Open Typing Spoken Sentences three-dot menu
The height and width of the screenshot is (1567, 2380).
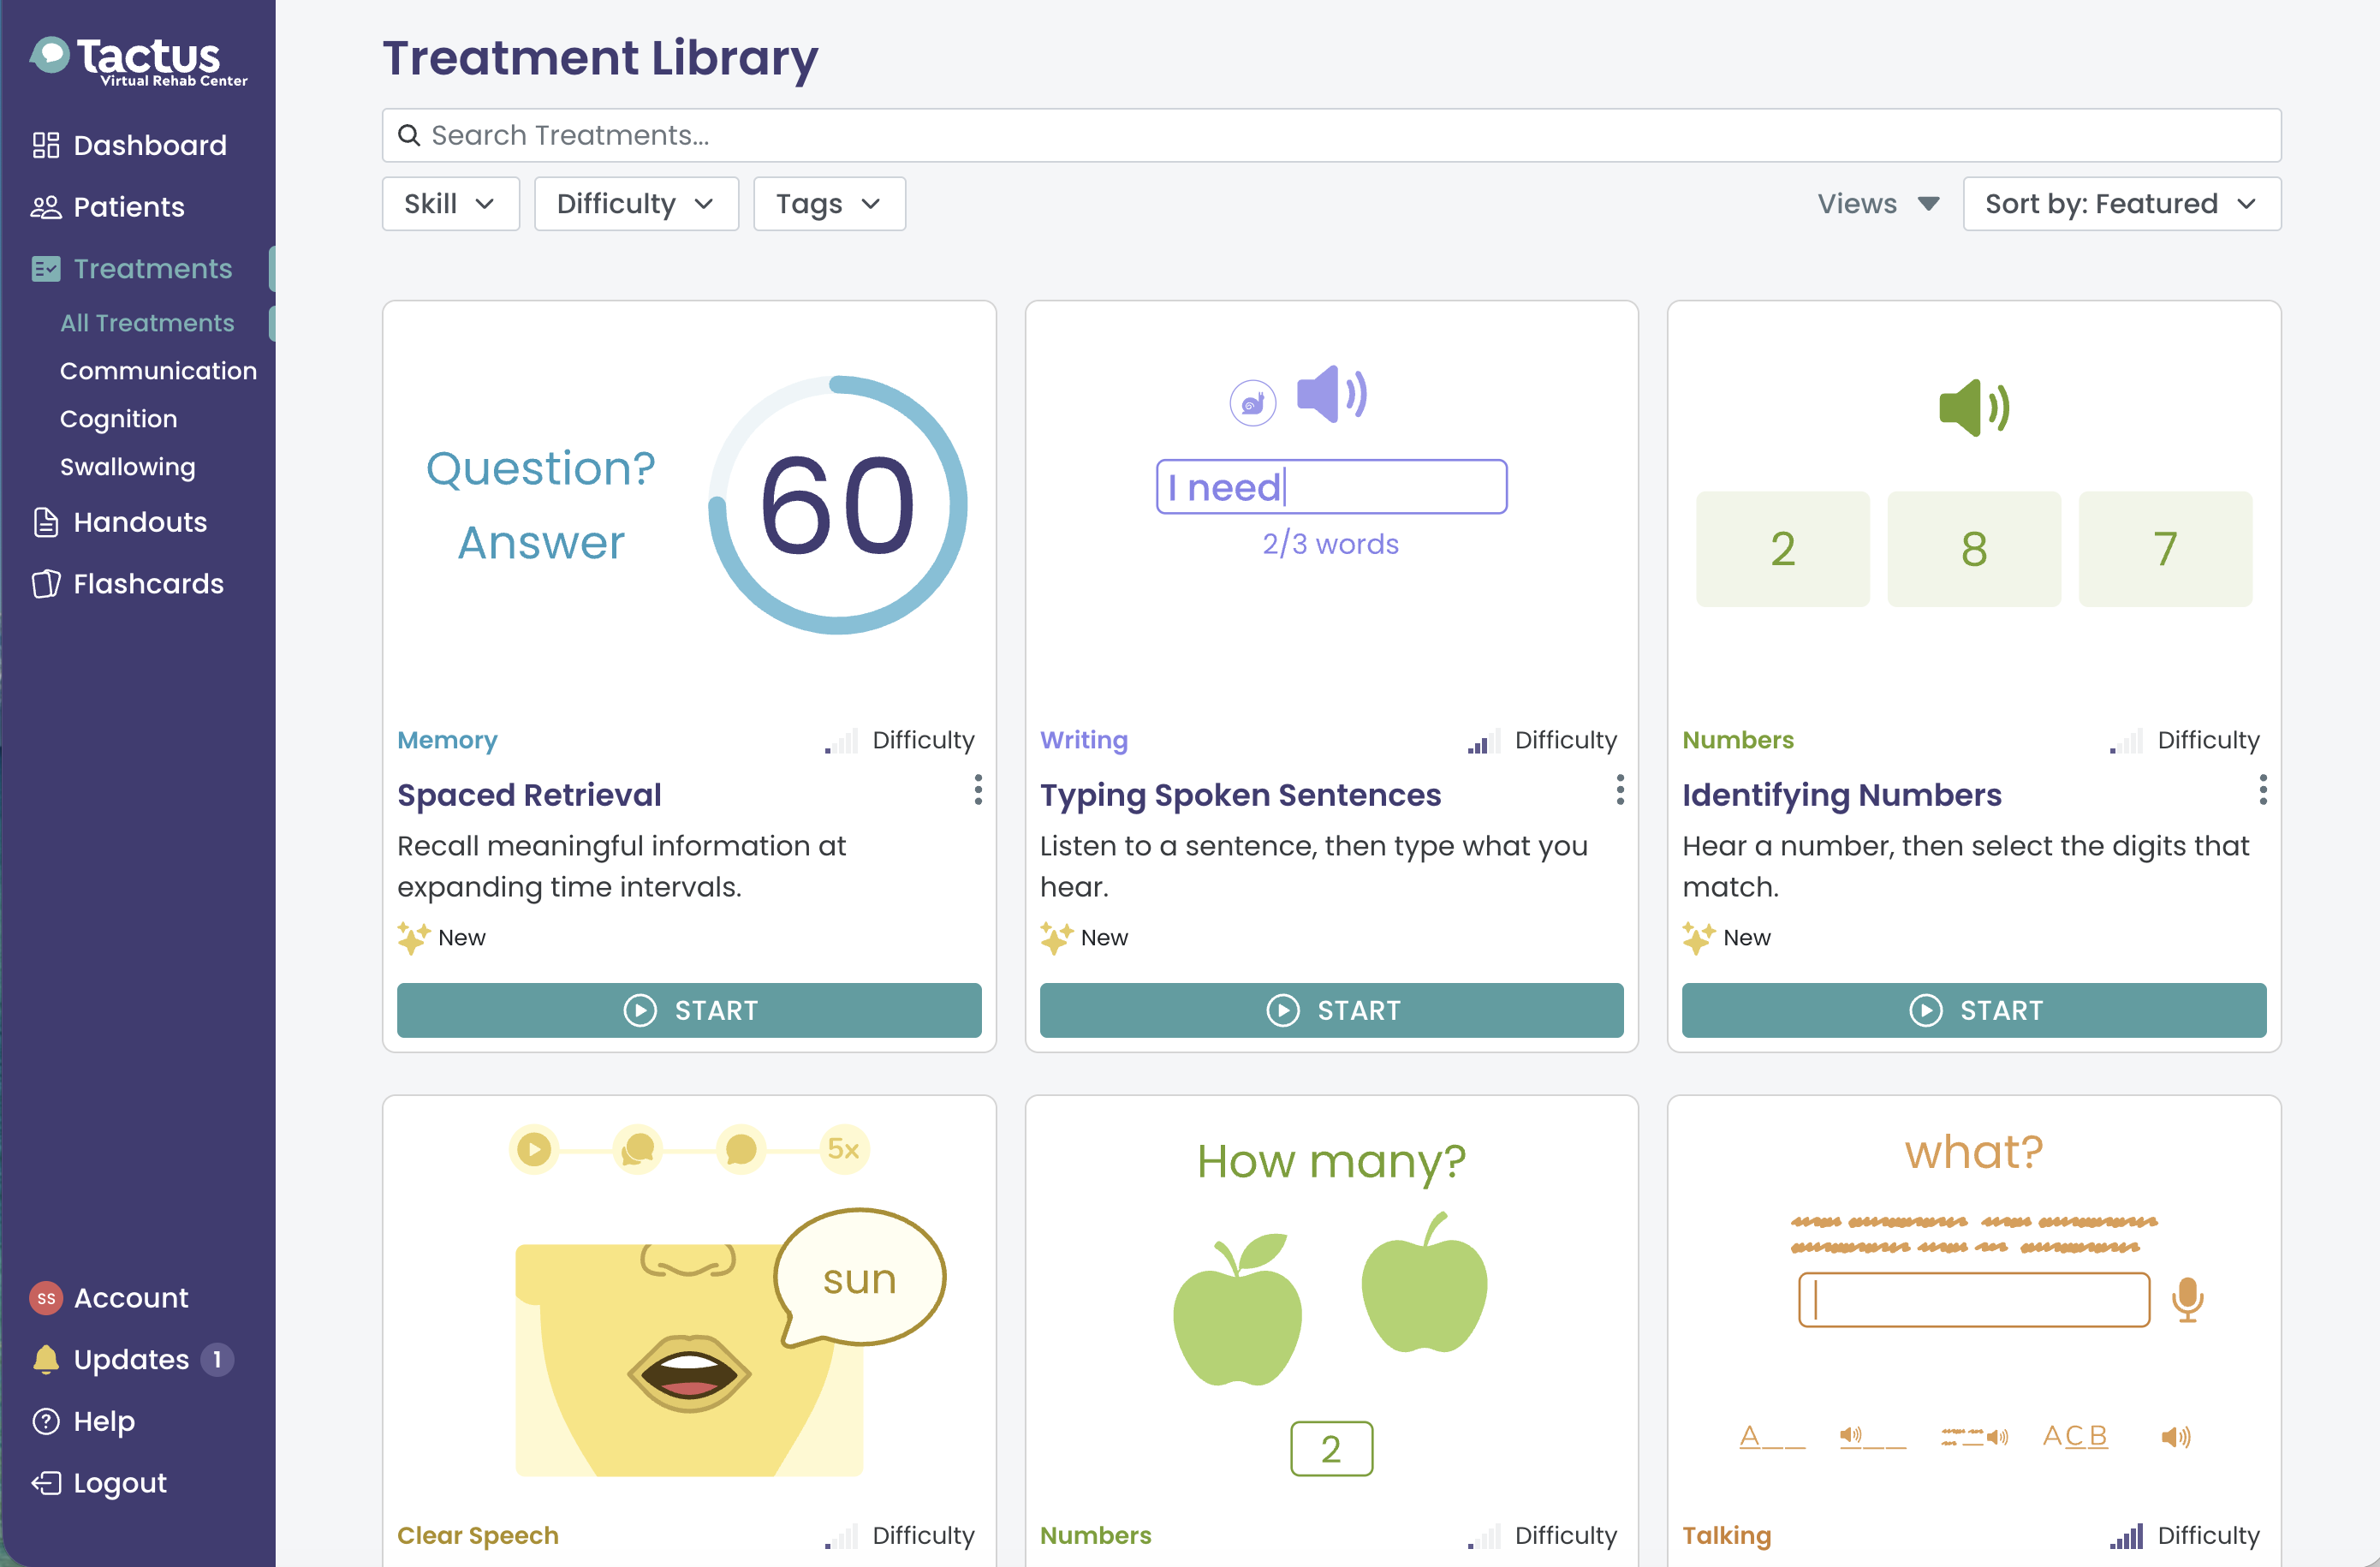1620,790
